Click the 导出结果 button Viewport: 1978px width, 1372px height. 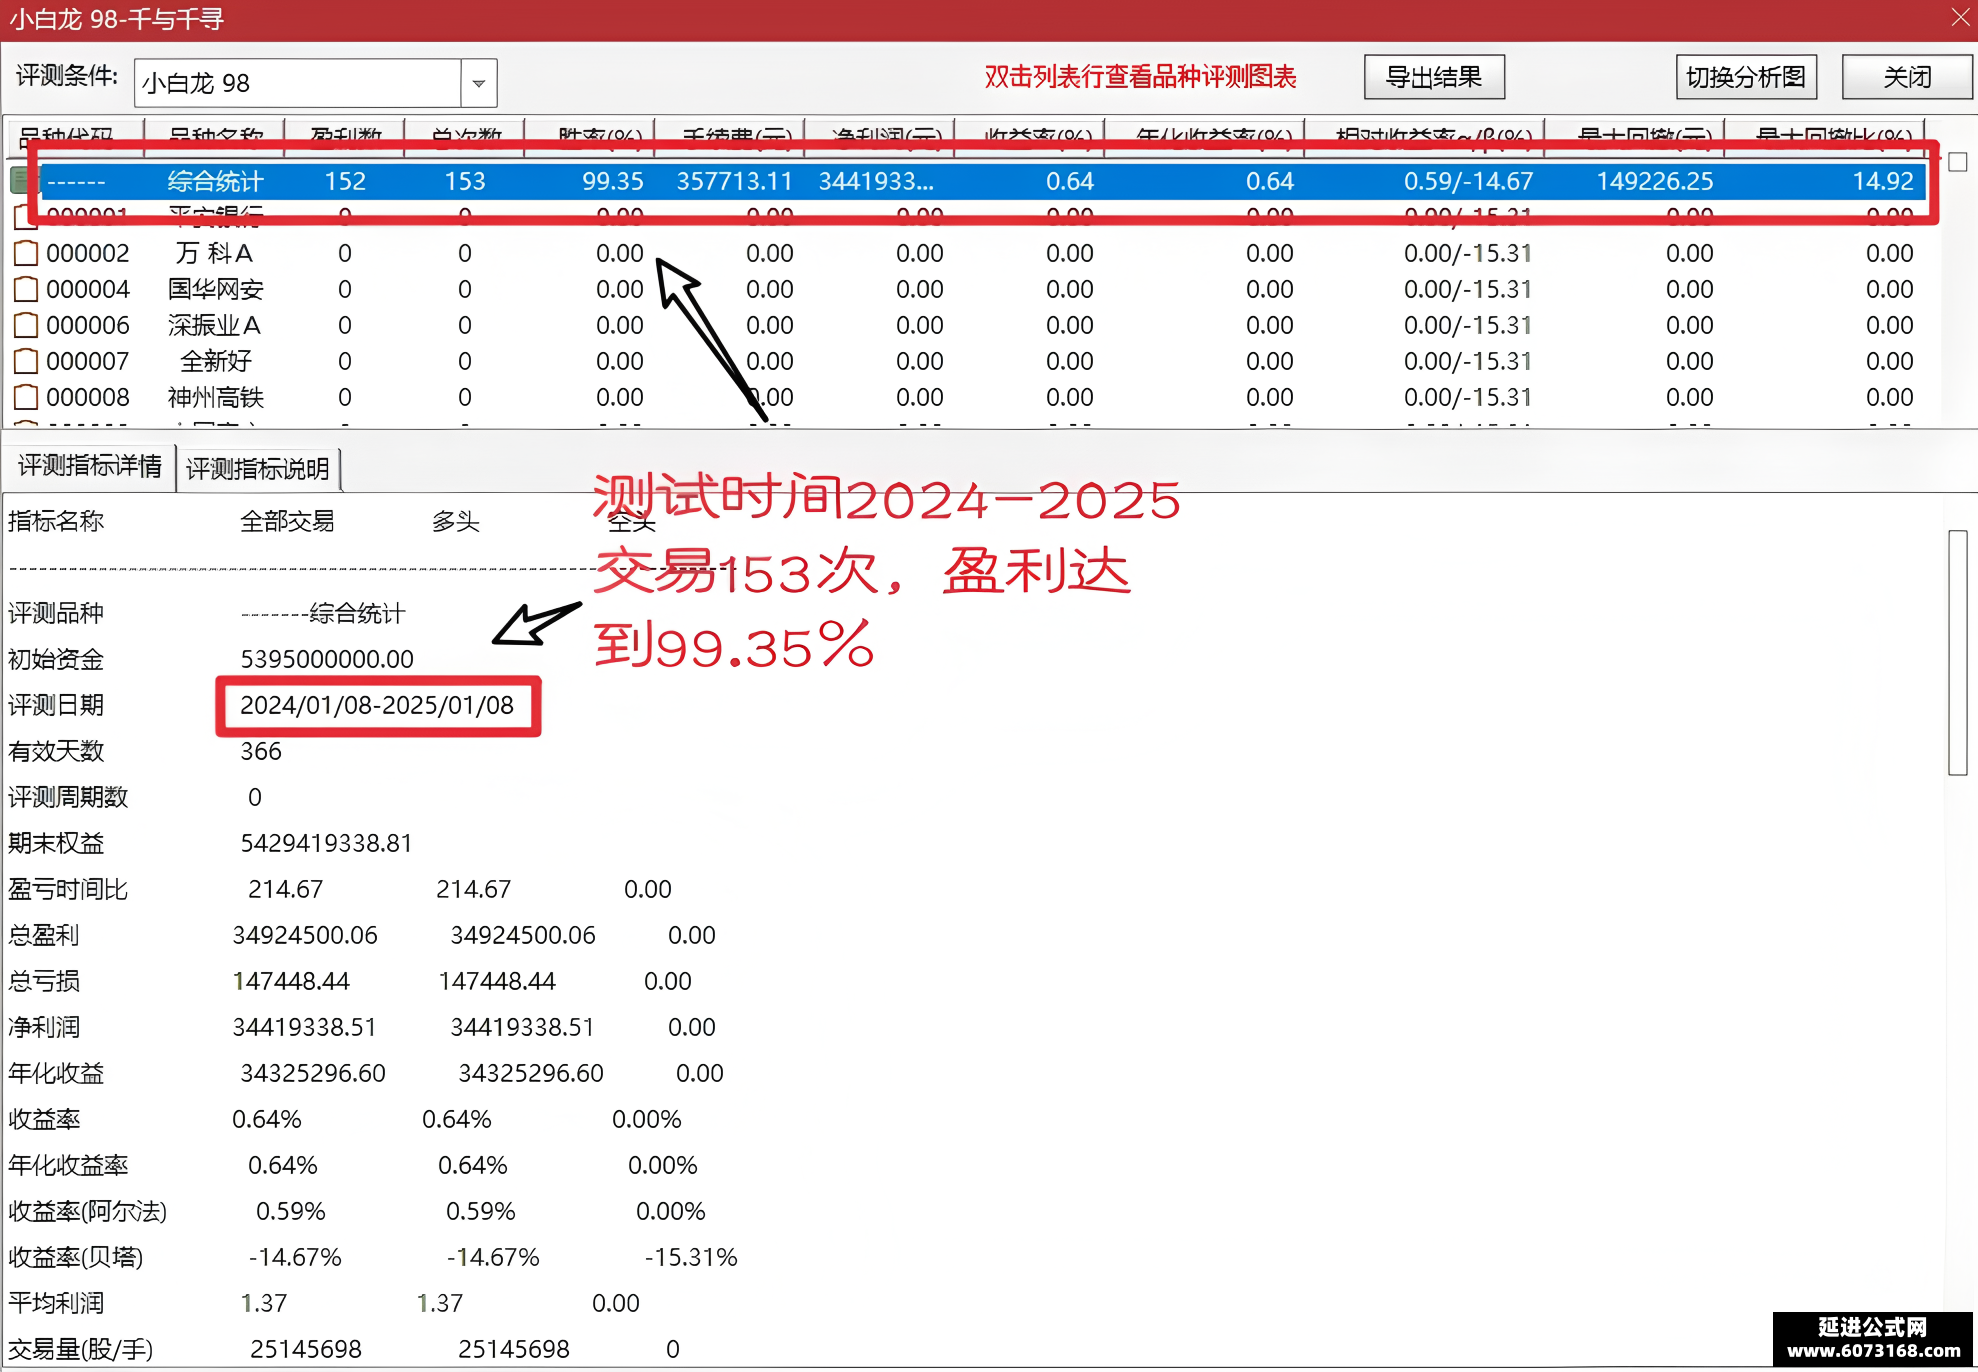pyautogui.click(x=1434, y=77)
